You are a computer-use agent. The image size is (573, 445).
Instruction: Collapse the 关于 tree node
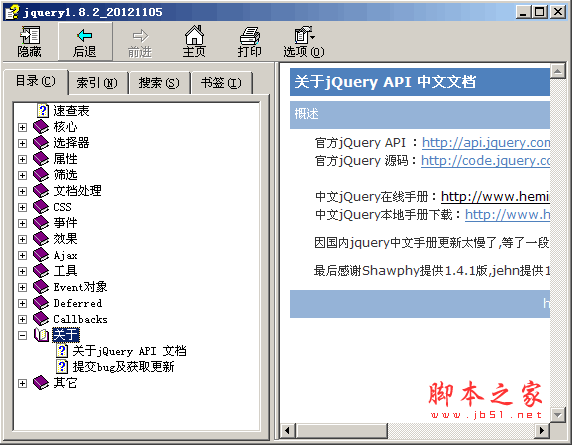coord(22,335)
